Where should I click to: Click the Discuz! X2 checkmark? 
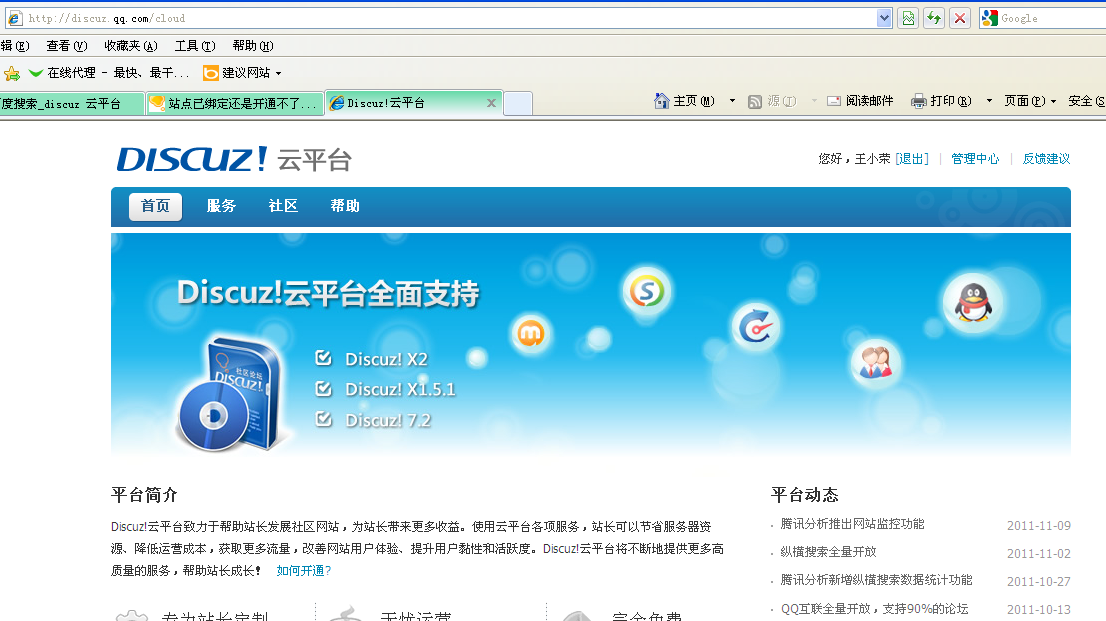[x=323, y=358]
